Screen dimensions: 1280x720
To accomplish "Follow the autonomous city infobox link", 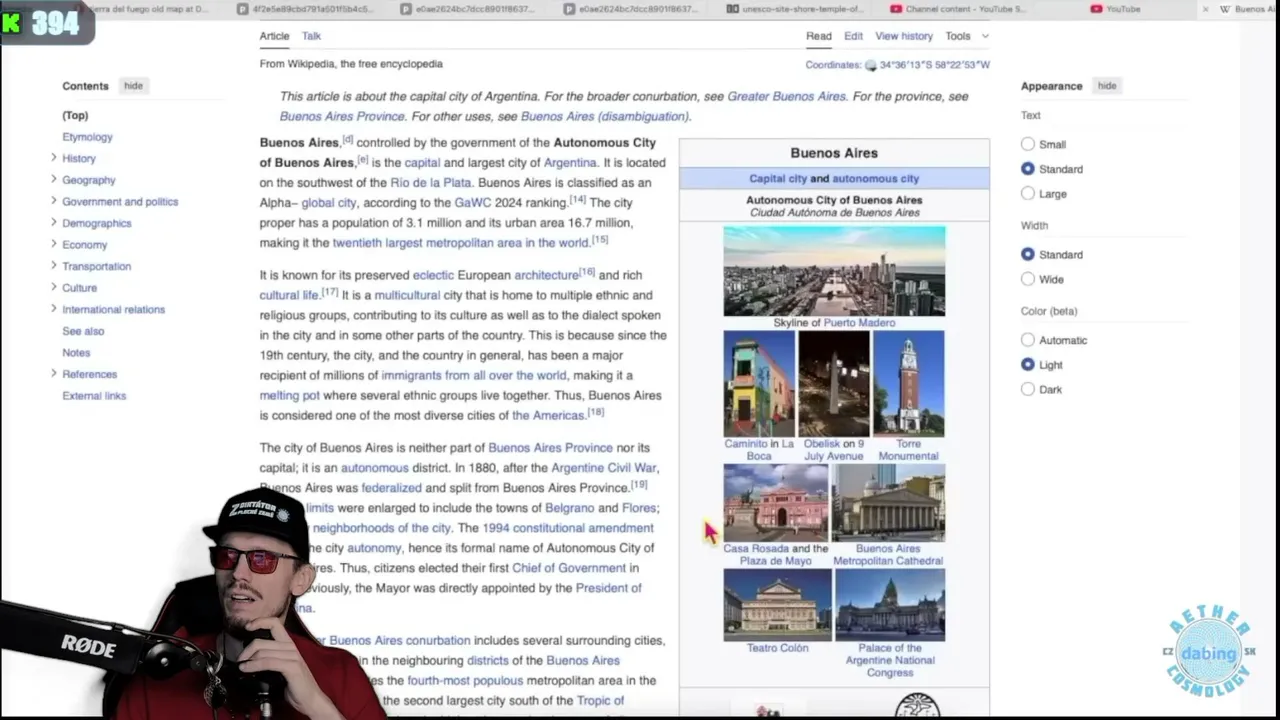I will pyautogui.click(x=876, y=179).
